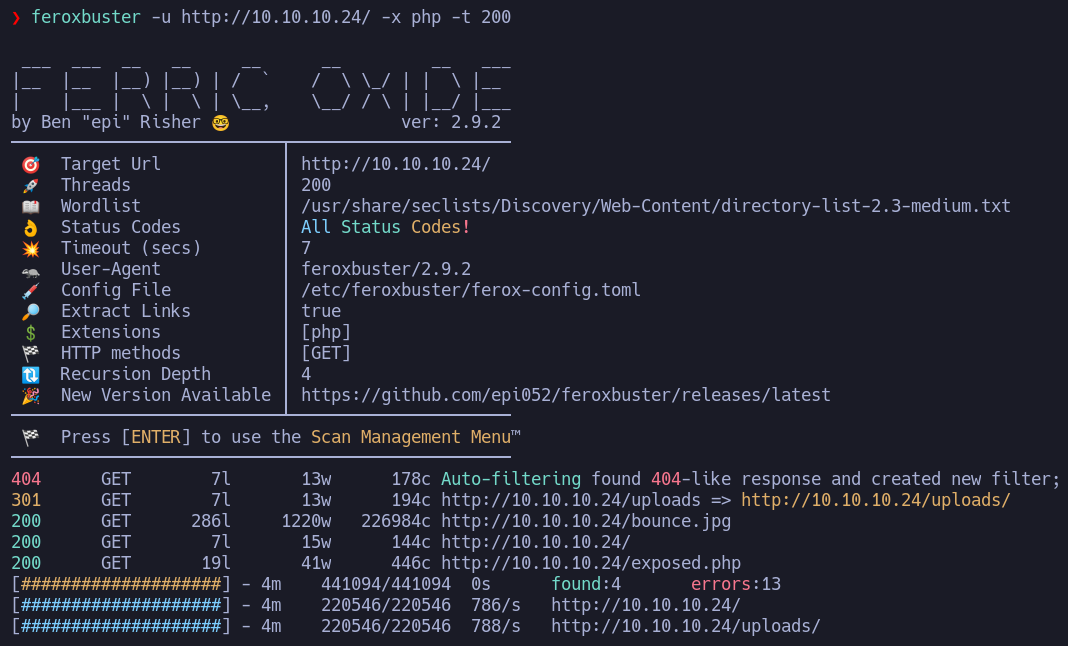Click the Scan Management Menu text
This screenshot has height=646, width=1068.
click(415, 437)
